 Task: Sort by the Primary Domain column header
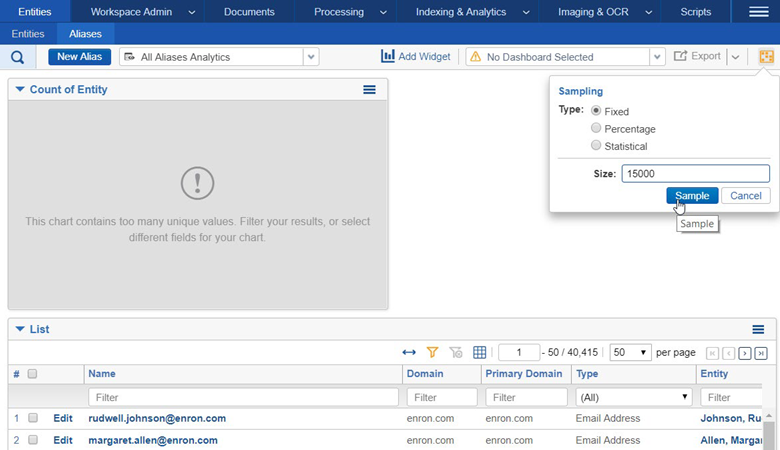524,373
